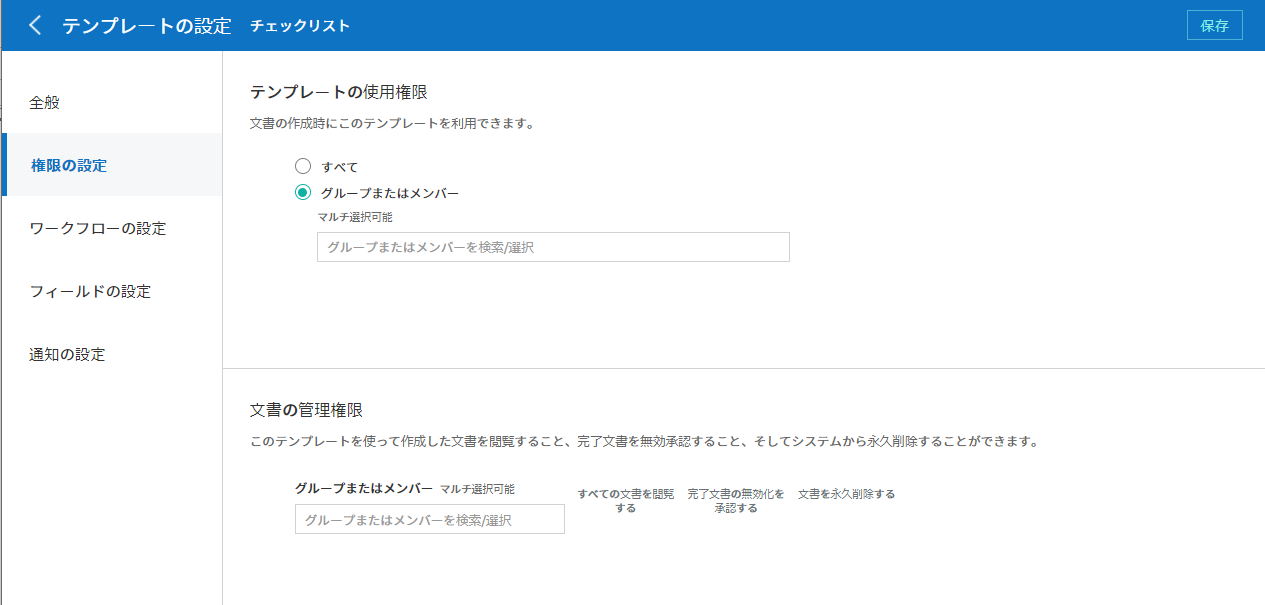Viewport: 1265px width, 605px height.
Task: Click the 文書の管理権限 heading
Action: [x=306, y=410]
